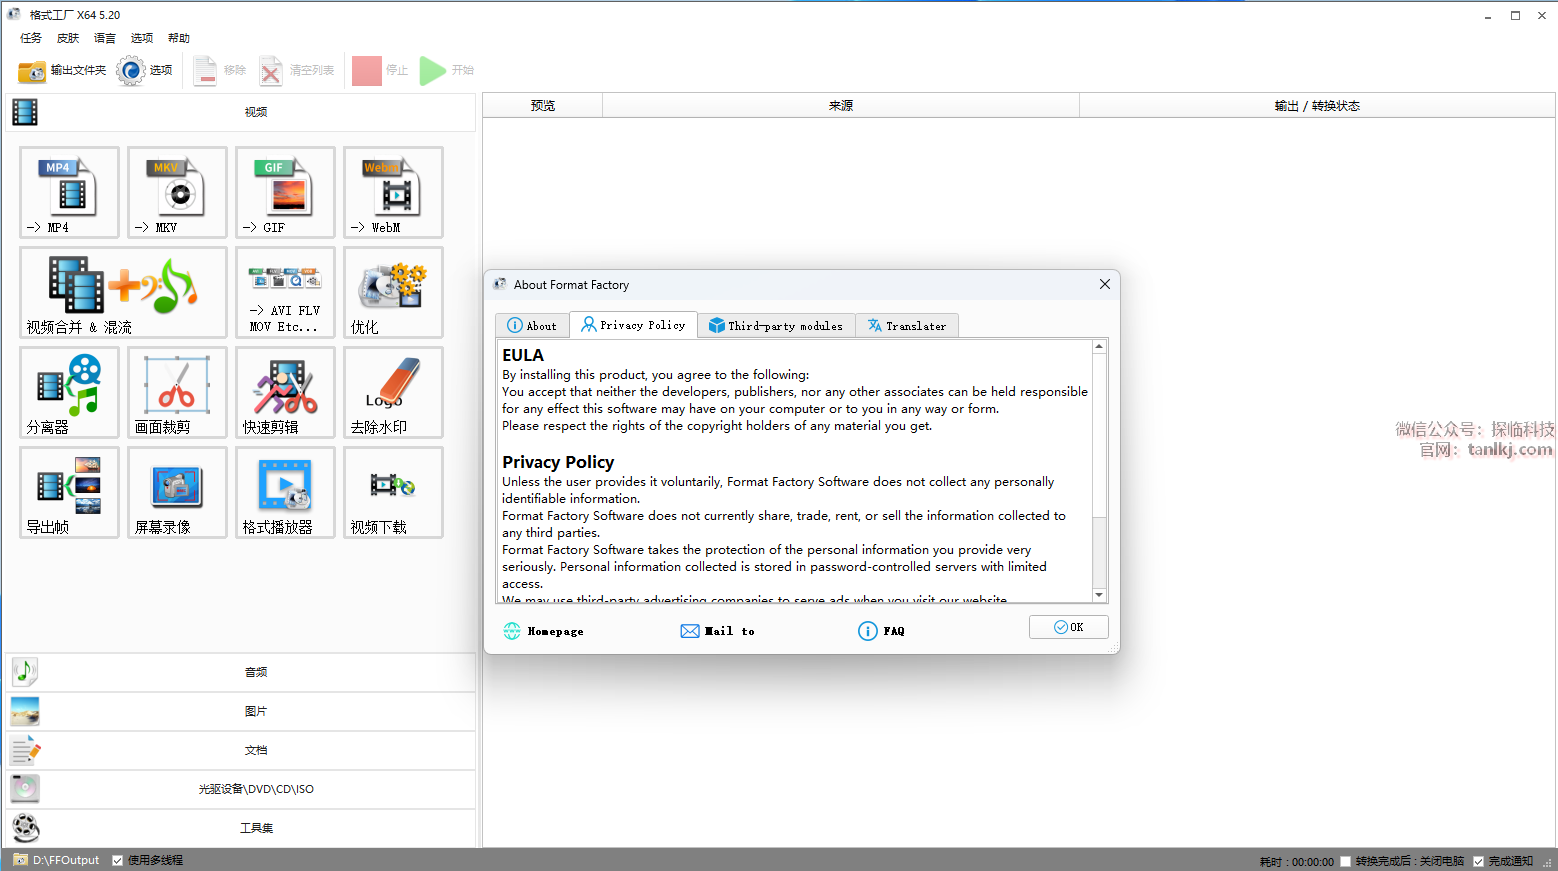Toggle the 使用多线程 checkbox
Image resolution: width=1558 pixels, height=871 pixels.
[118, 860]
